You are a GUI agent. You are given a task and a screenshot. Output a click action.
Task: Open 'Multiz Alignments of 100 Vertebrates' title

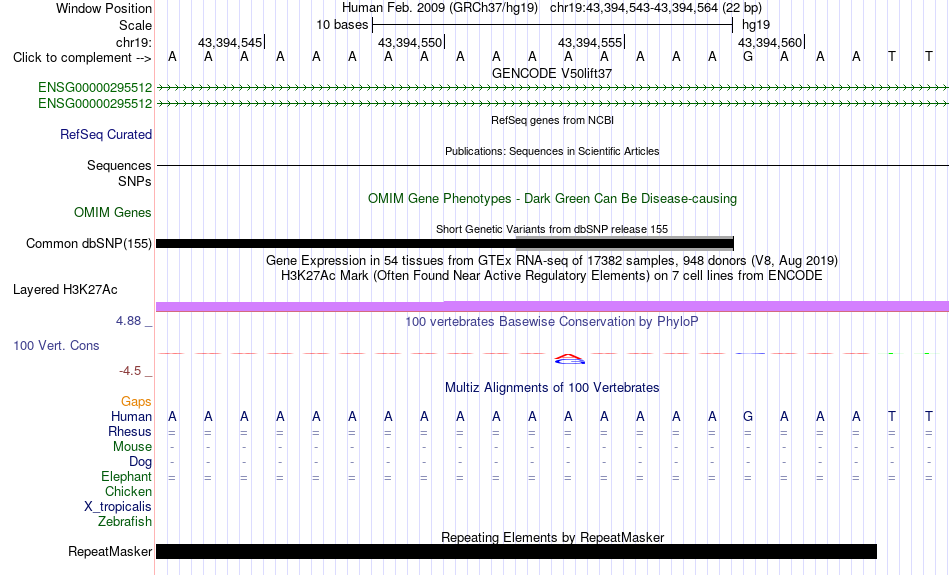pyautogui.click(x=552, y=388)
